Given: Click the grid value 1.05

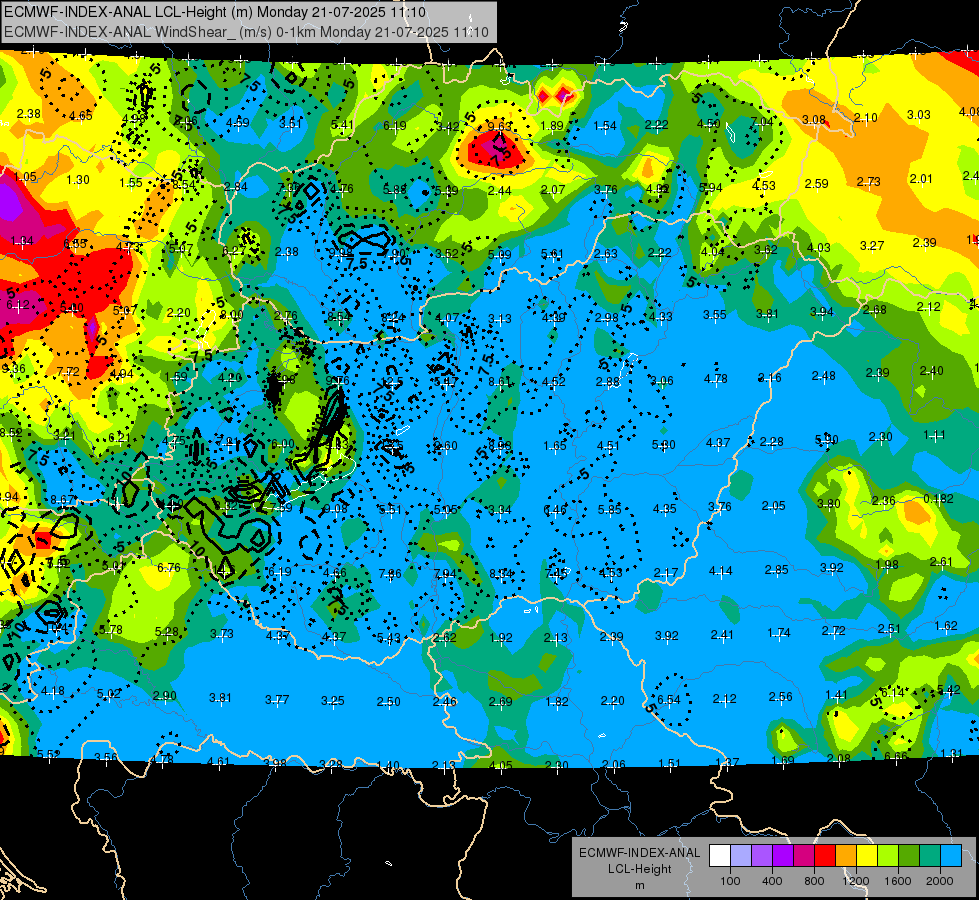Looking at the screenshot, I should (25, 177).
